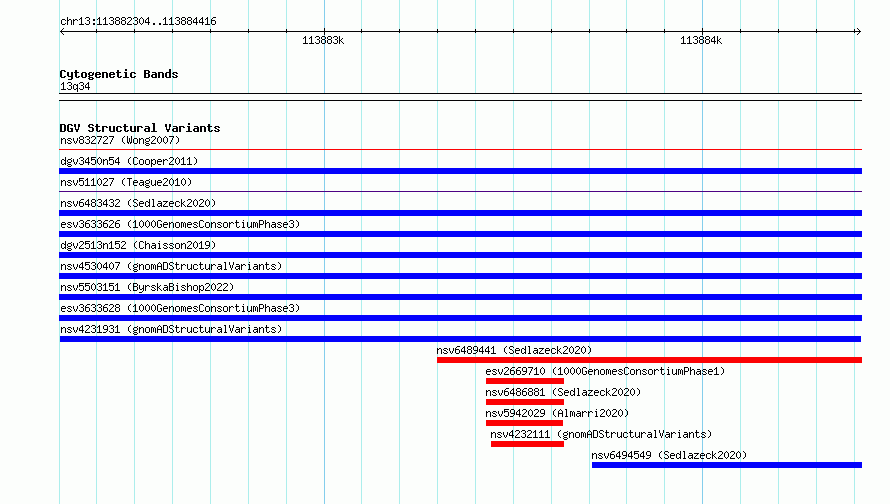Open the nsv5503151 (ByrskaBishop2022) label
Screen dimensions: 890x504
[x=147, y=287]
